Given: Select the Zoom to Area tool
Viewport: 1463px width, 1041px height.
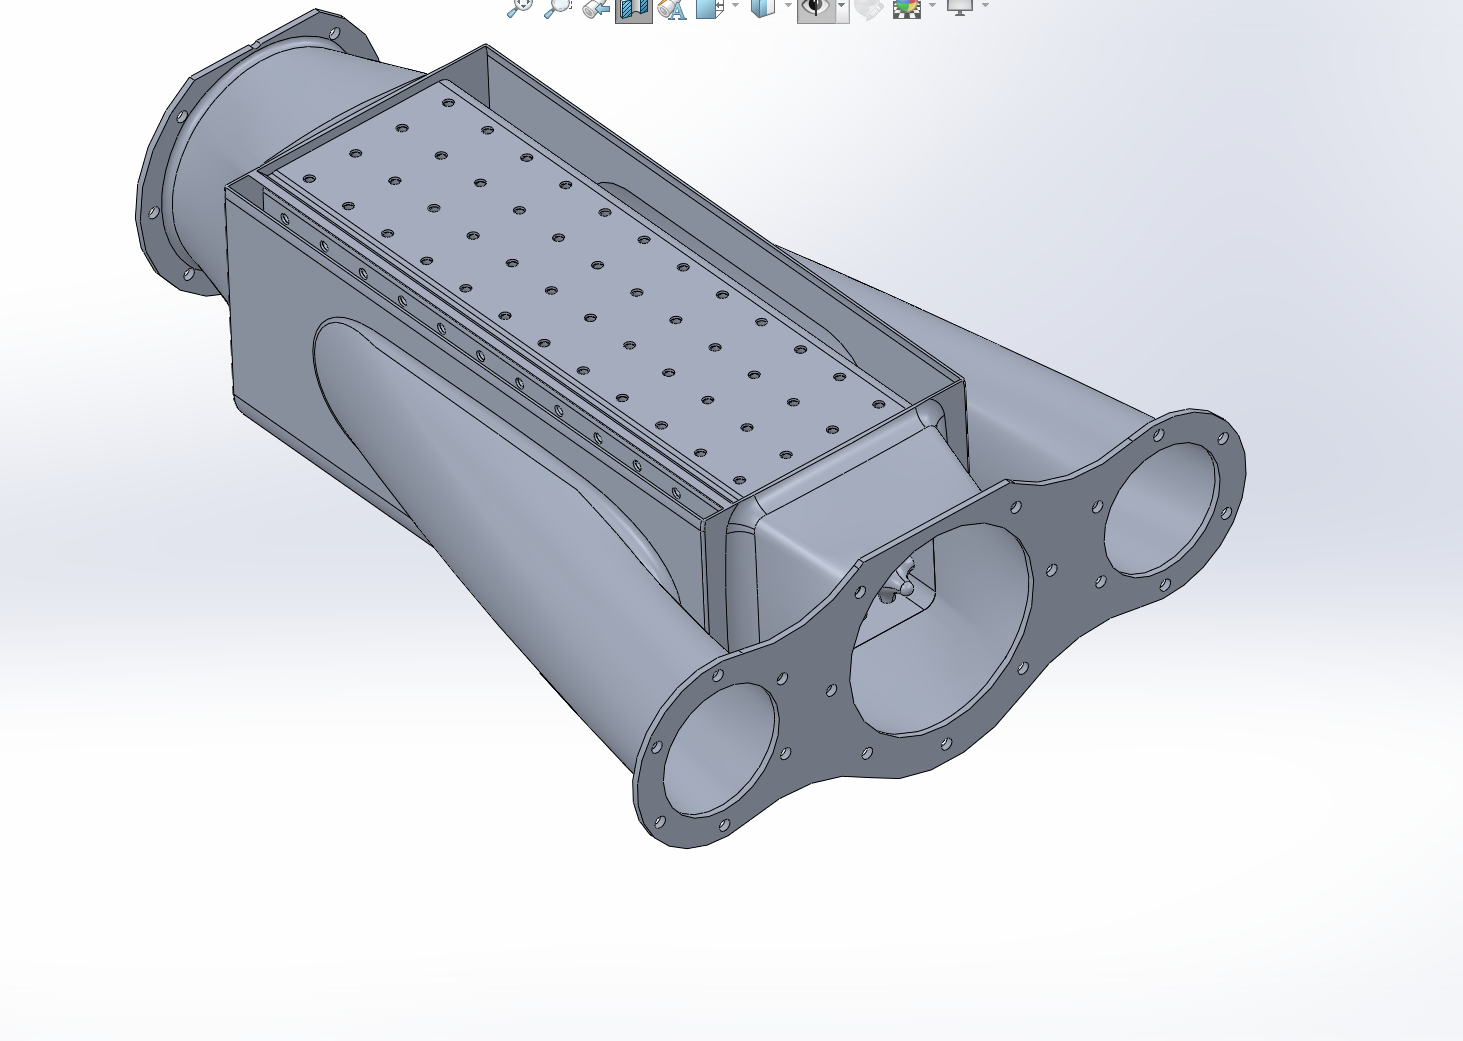Looking at the screenshot, I should pos(557,8).
